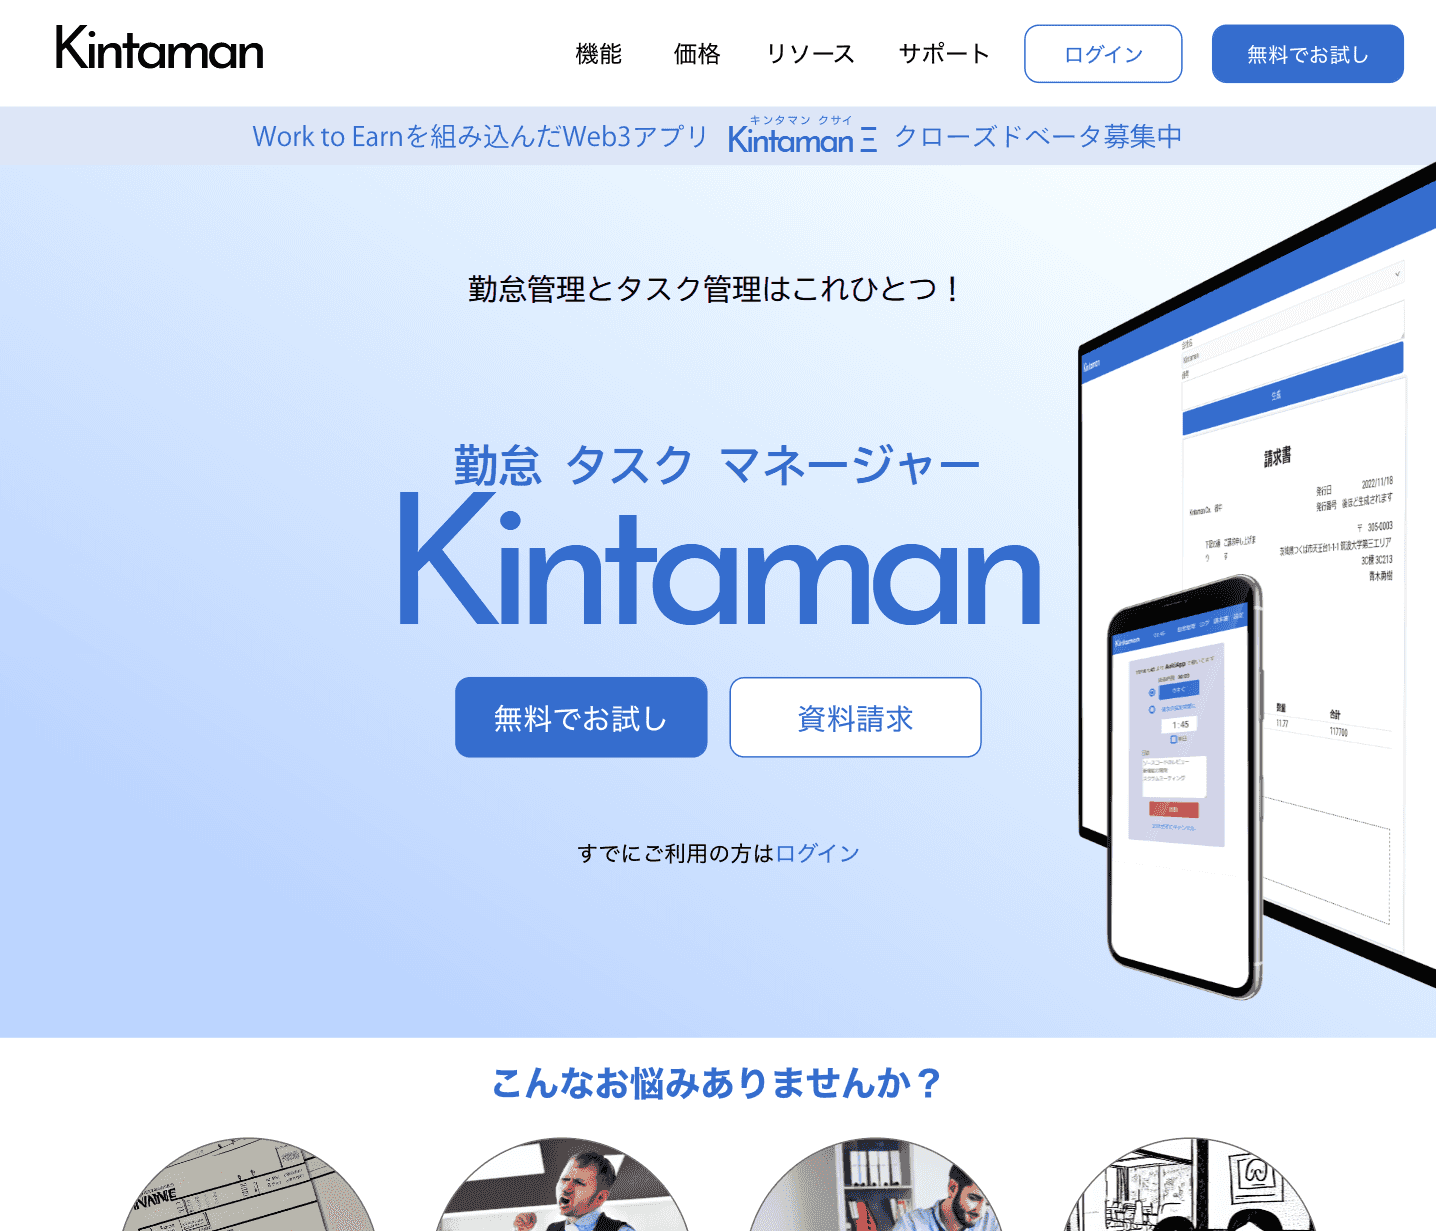This screenshot has height=1231, width=1436.
Task: Click the manga-style office circular image
Action: pyautogui.click(x=1189, y=1185)
